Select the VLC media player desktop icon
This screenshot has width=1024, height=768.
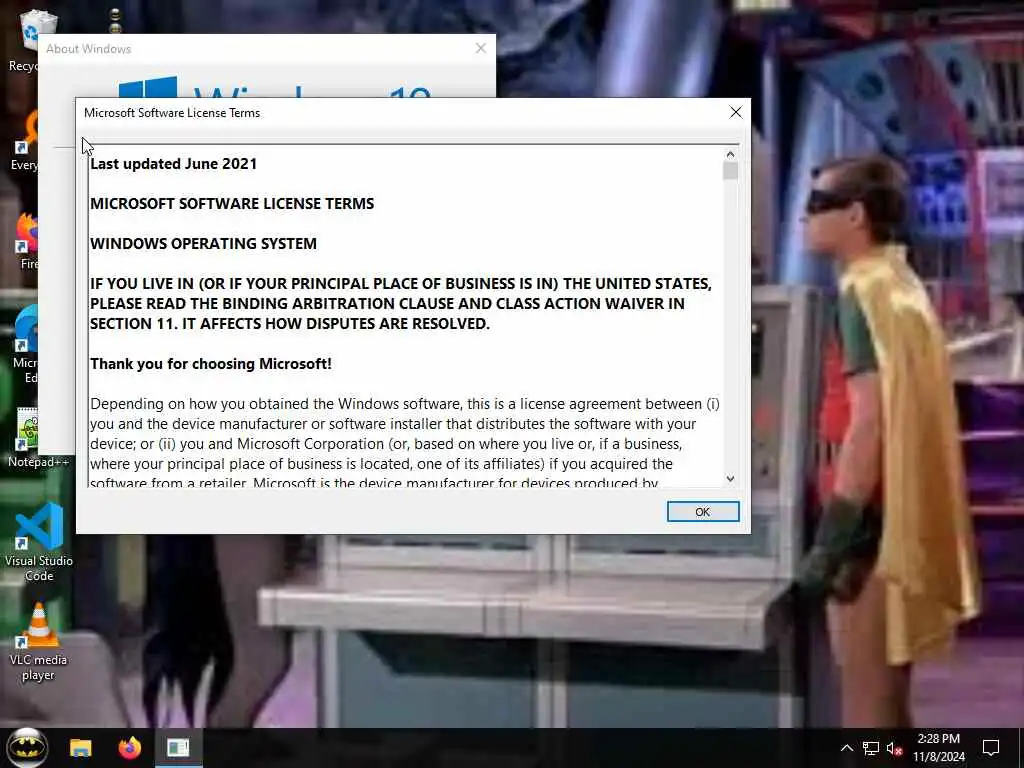39,643
